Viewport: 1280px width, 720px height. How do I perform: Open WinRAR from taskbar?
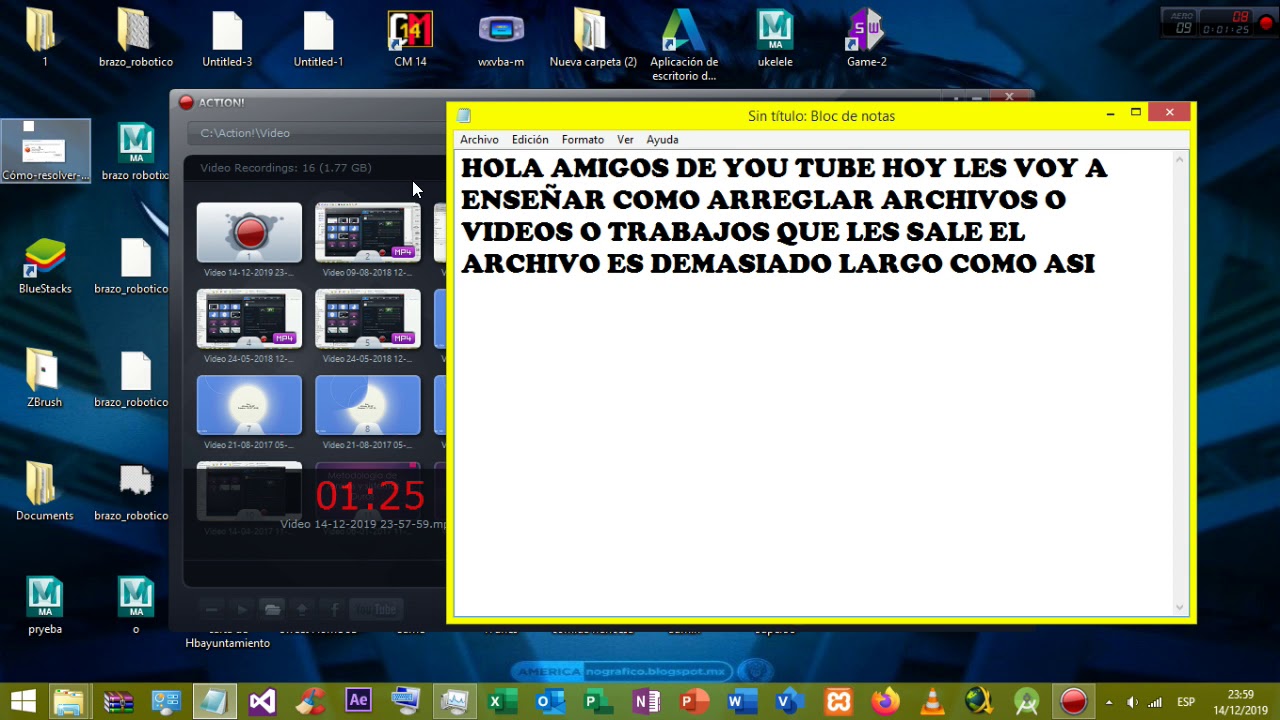click(x=118, y=701)
